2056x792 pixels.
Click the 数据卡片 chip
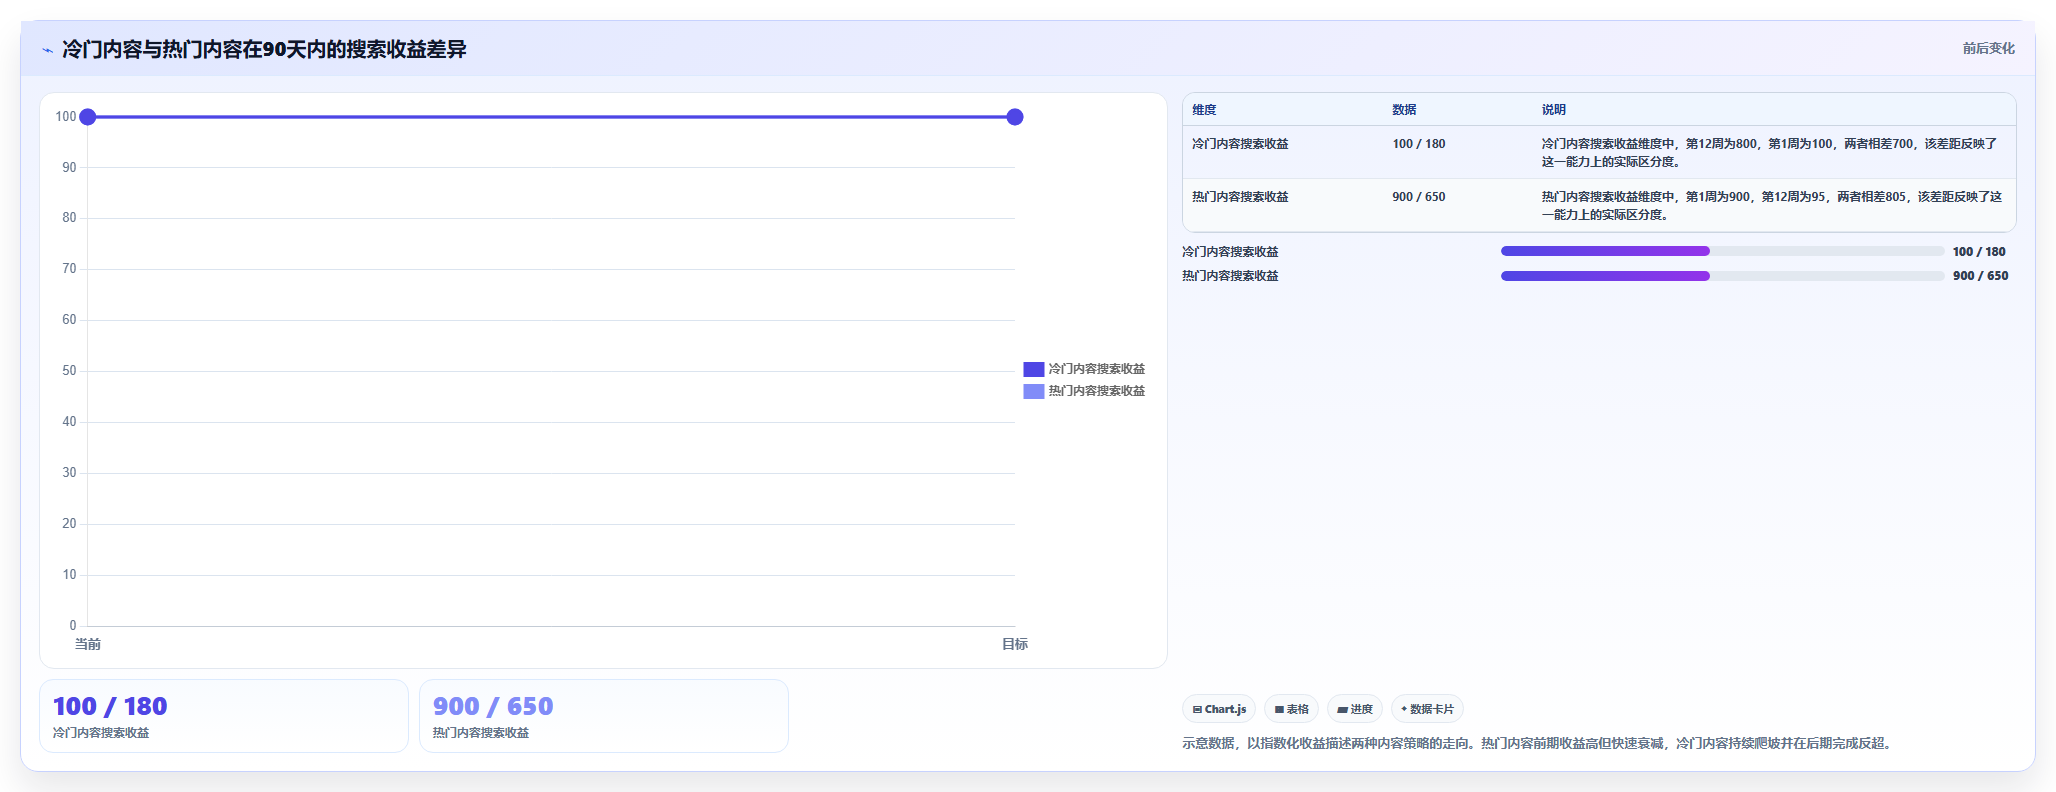(1427, 709)
